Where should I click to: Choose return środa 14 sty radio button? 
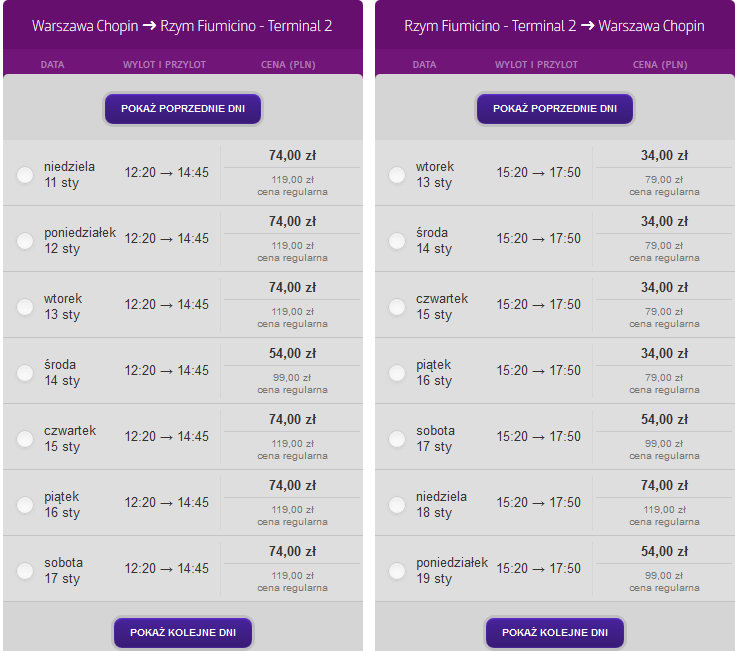pyautogui.click(x=397, y=241)
